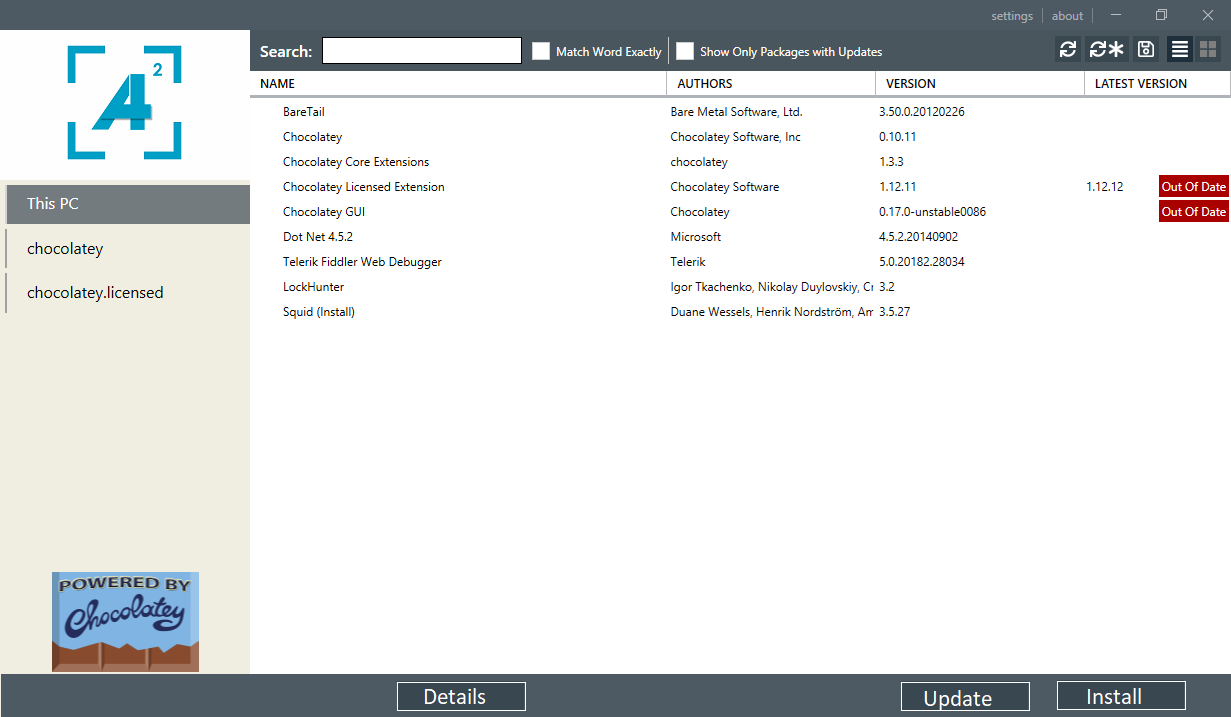The width and height of the screenshot is (1231, 717).
Task: Switch to list view mode
Action: (x=1180, y=49)
